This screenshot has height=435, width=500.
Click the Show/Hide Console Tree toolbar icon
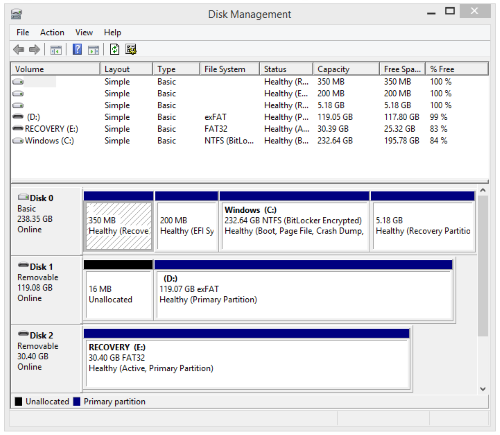[x=56, y=50]
